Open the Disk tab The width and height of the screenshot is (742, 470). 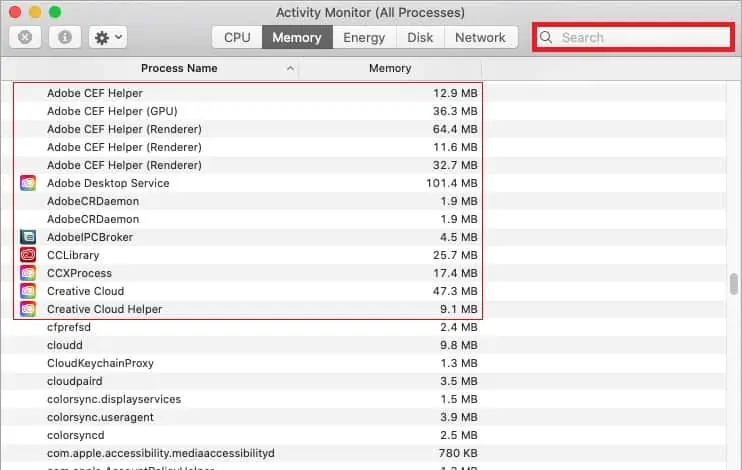click(x=420, y=38)
